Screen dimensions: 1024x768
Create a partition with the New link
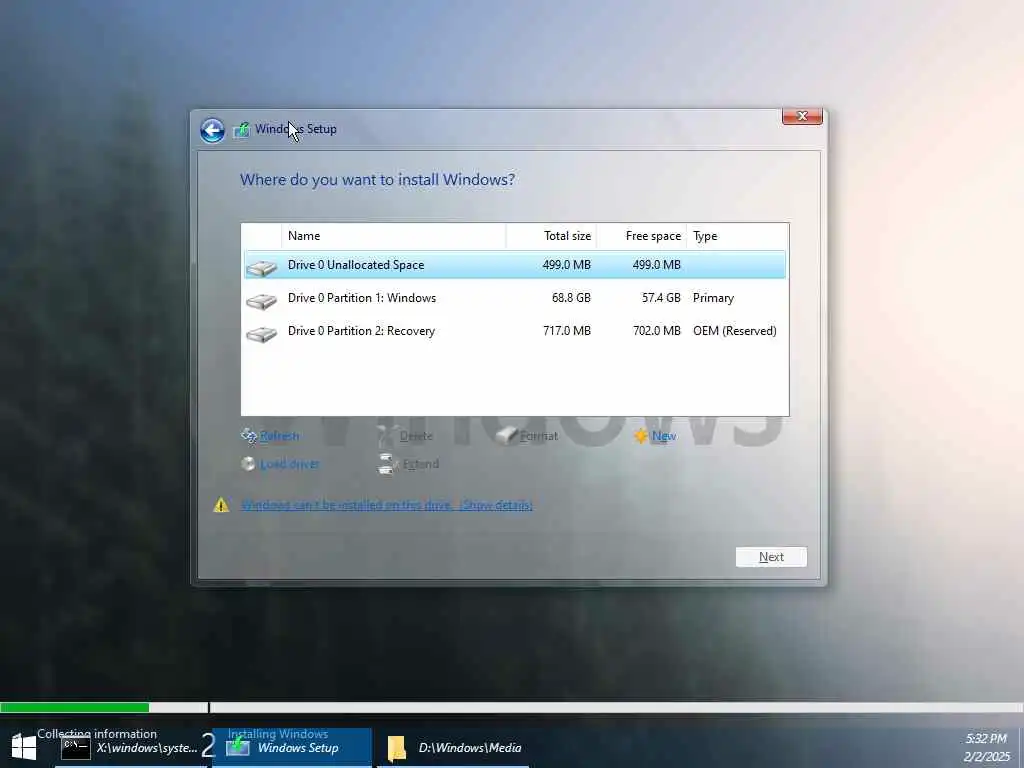click(x=664, y=436)
